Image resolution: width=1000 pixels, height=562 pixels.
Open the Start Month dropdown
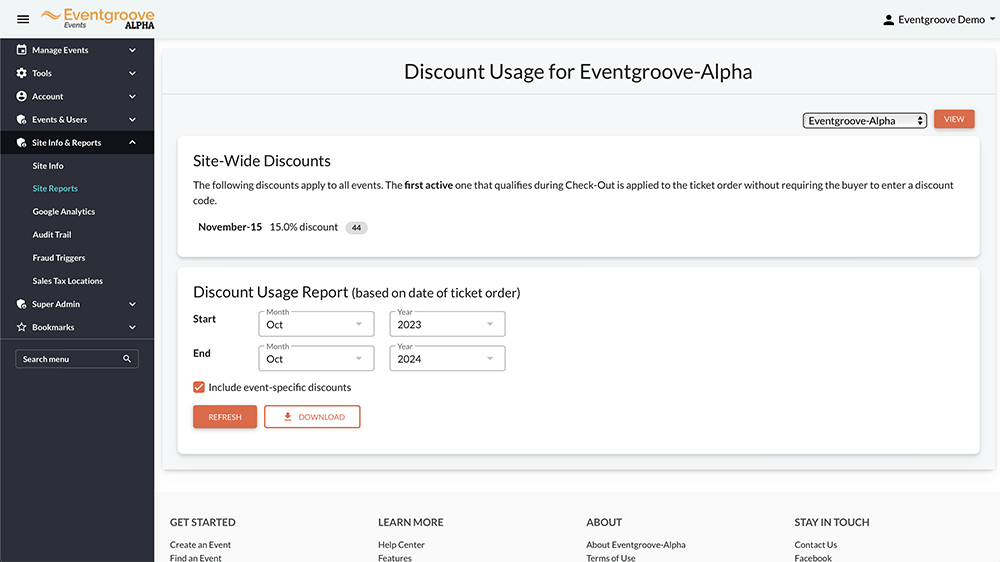316,324
